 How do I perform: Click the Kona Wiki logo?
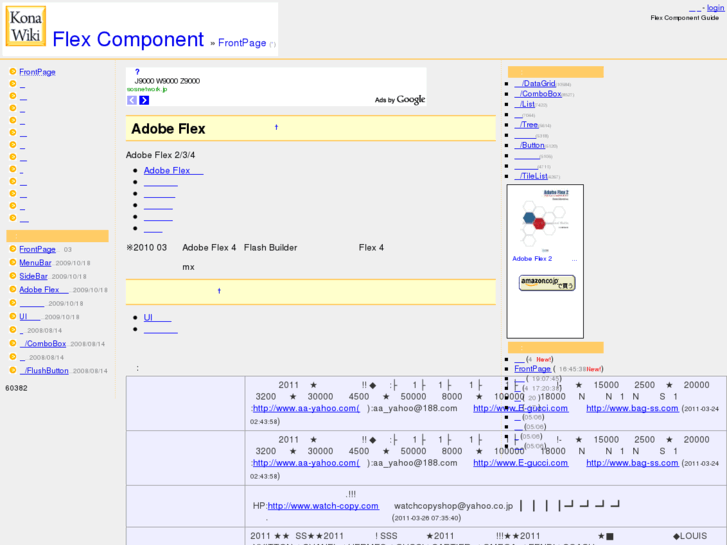point(26,26)
